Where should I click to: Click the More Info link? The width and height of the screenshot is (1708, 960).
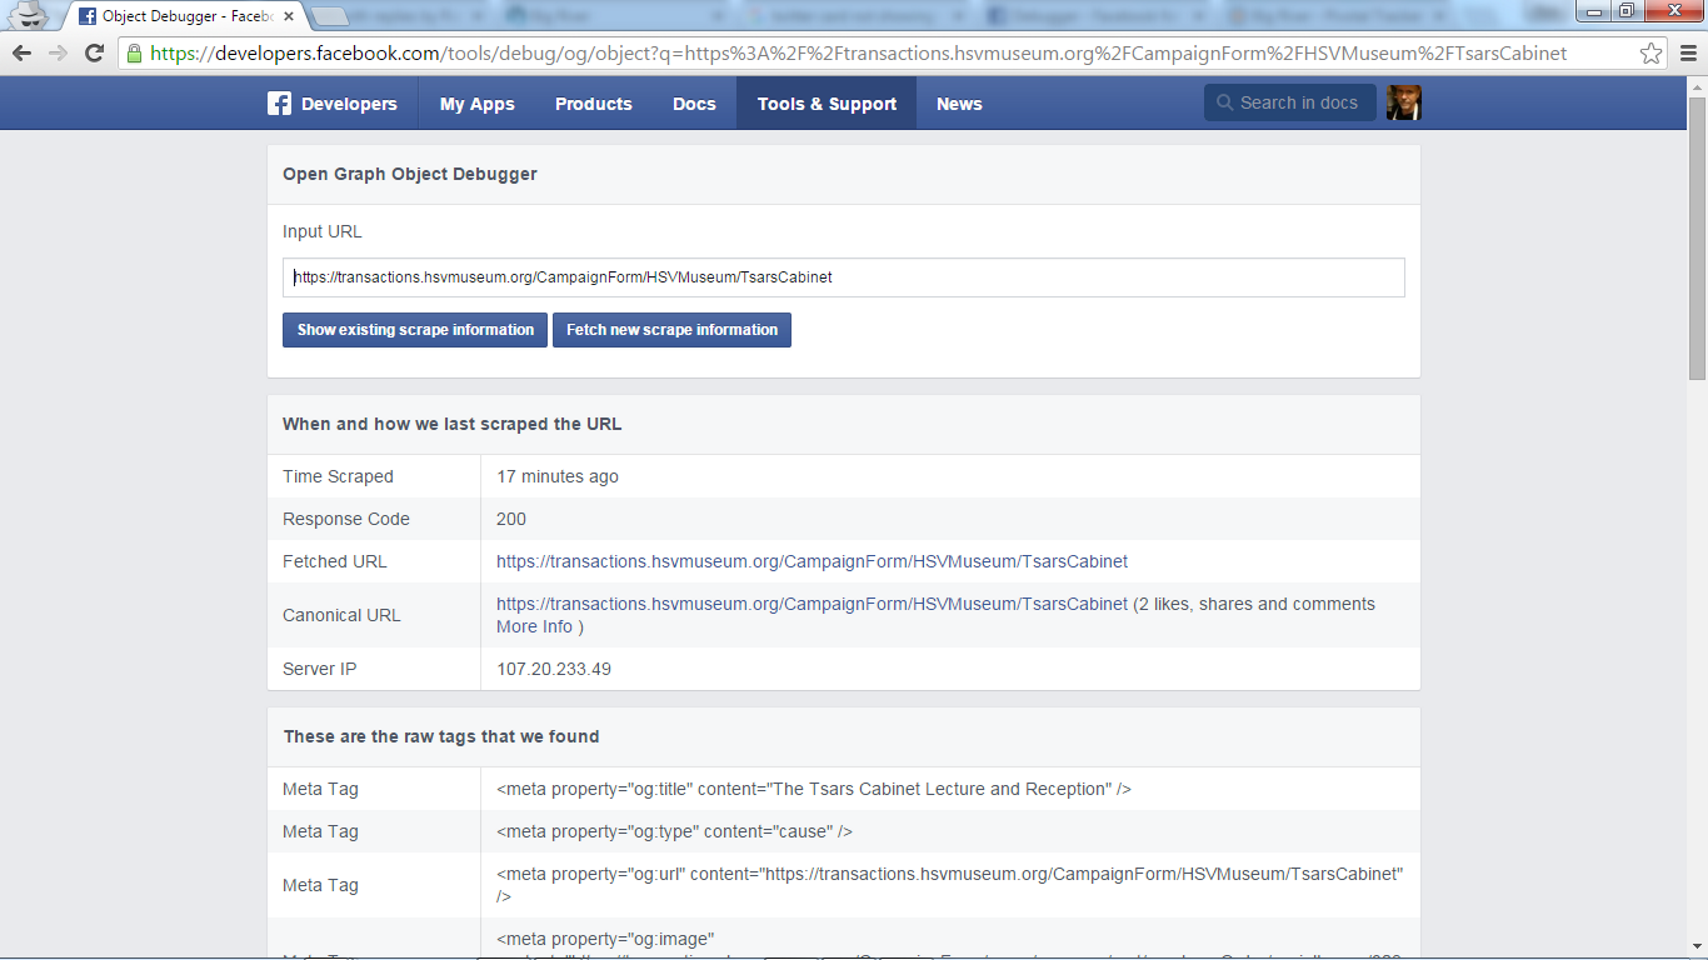pos(534,627)
